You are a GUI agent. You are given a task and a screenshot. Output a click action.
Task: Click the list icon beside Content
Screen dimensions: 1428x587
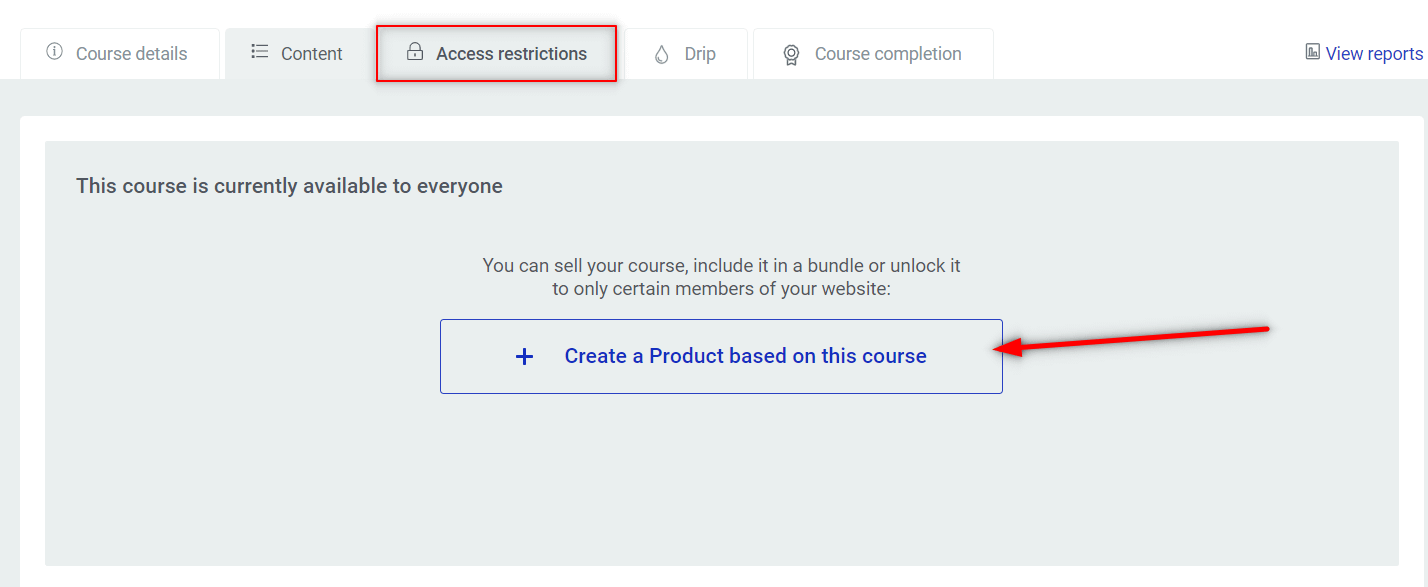coord(260,52)
